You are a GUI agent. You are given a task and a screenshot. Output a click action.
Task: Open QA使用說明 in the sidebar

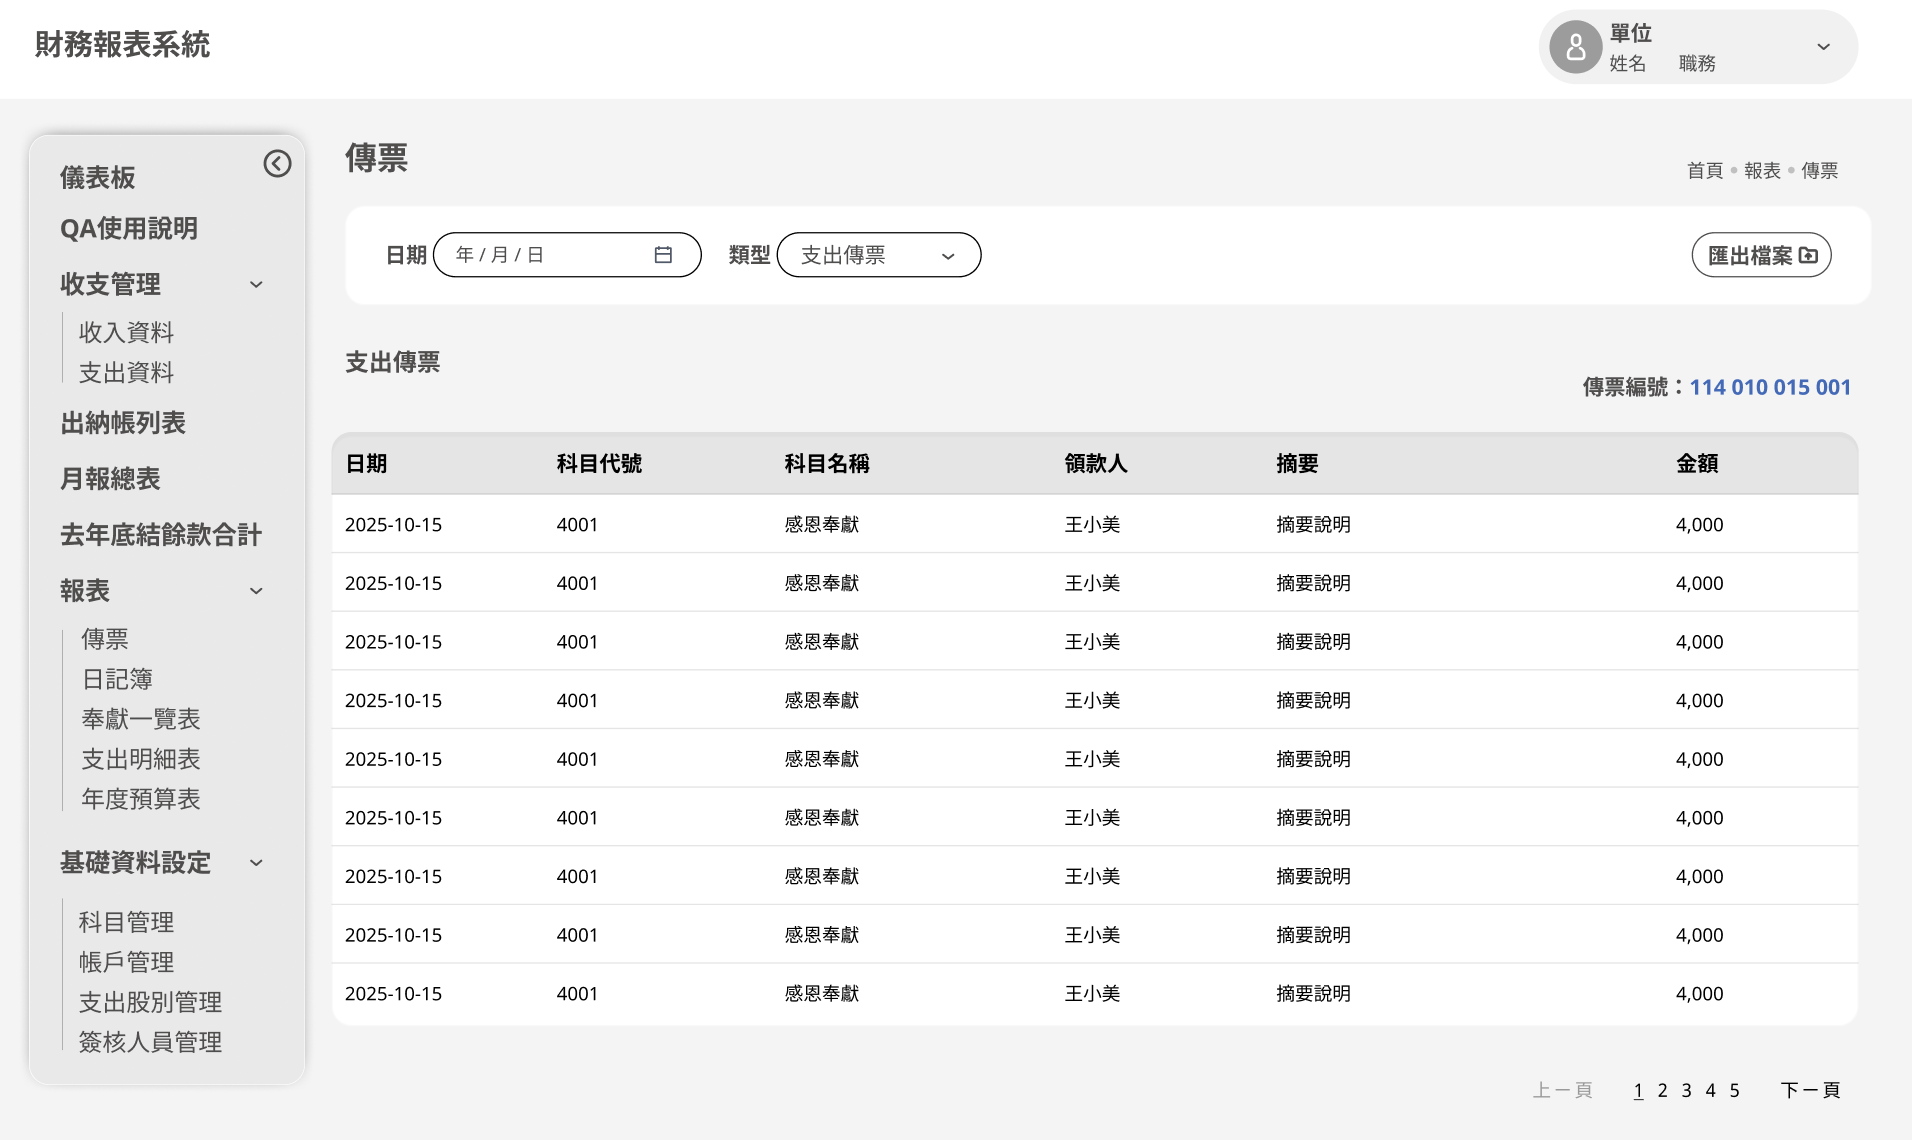(x=129, y=229)
